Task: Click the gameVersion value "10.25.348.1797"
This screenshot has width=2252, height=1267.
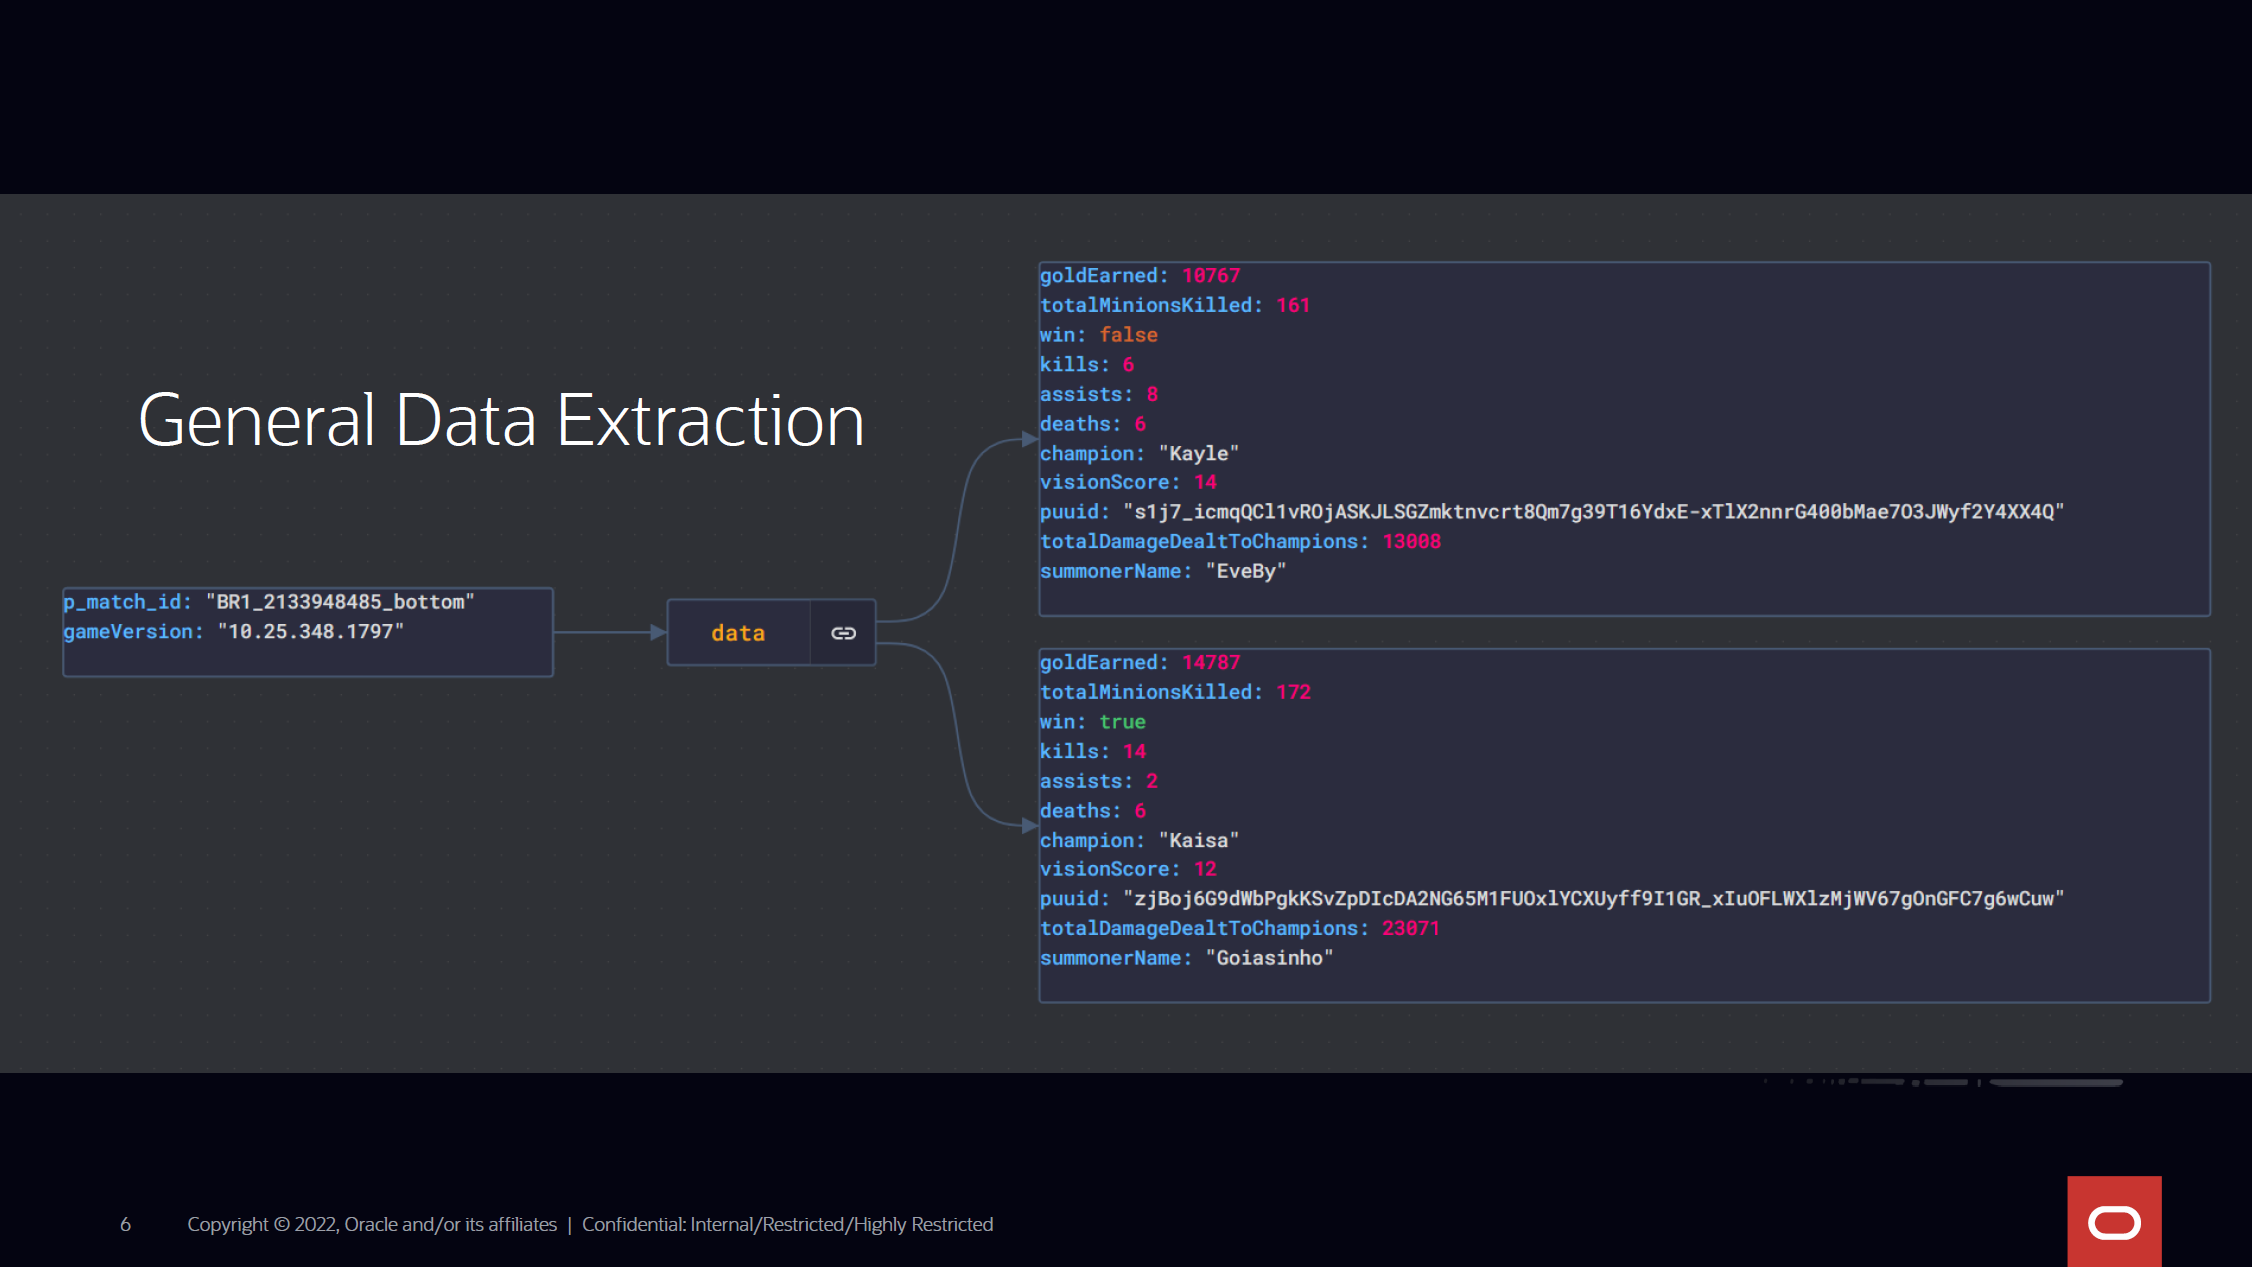Action: pos(311,632)
